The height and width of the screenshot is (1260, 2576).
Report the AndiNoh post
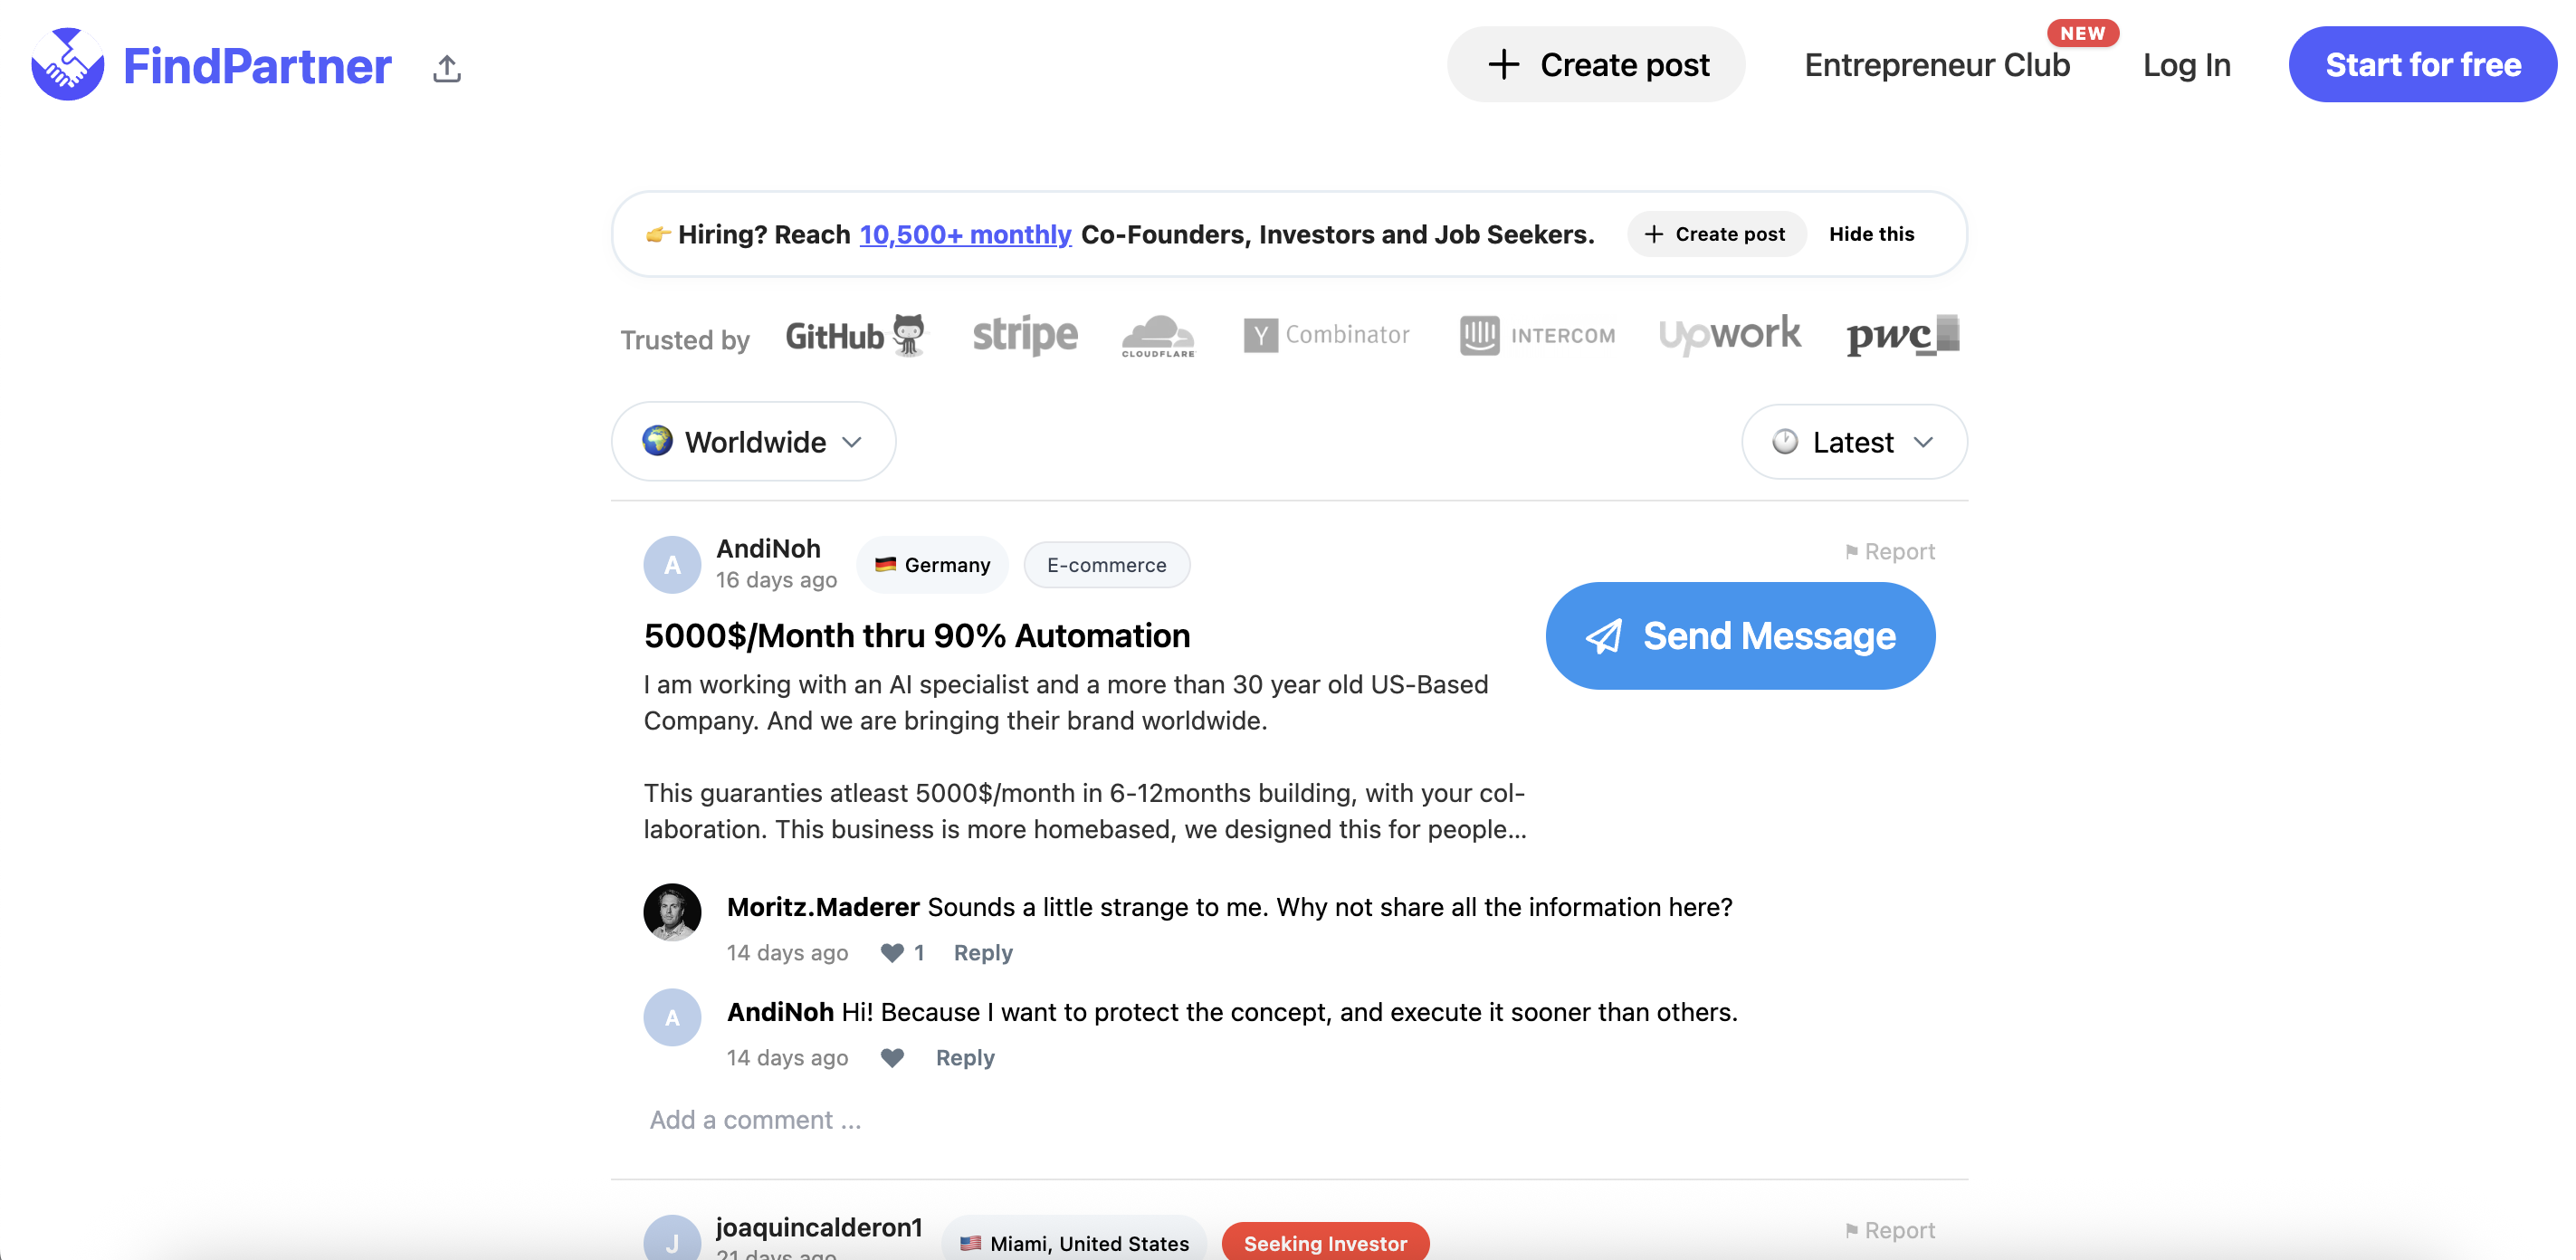1889,551
